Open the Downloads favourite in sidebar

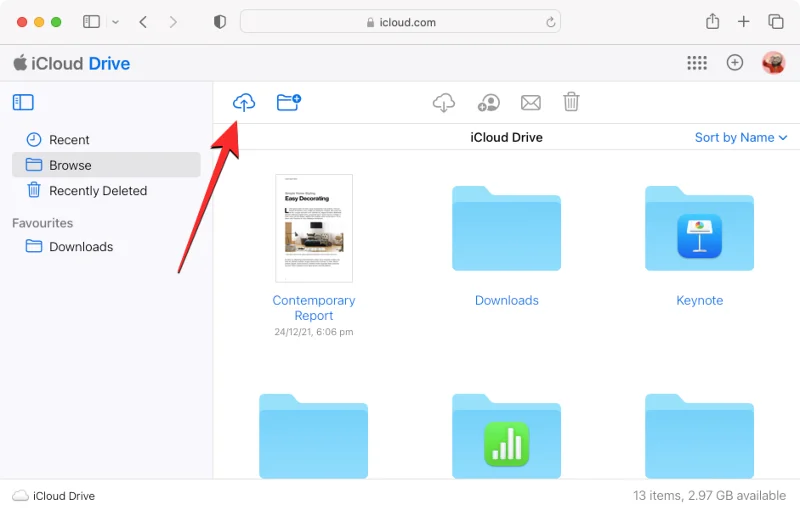coord(80,247)
